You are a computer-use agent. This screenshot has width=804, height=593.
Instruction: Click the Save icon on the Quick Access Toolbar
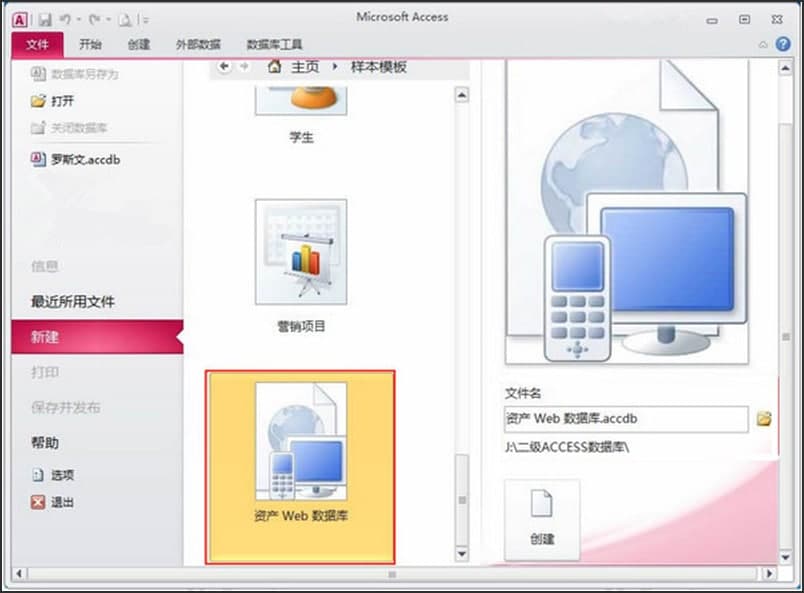point(44,18)
